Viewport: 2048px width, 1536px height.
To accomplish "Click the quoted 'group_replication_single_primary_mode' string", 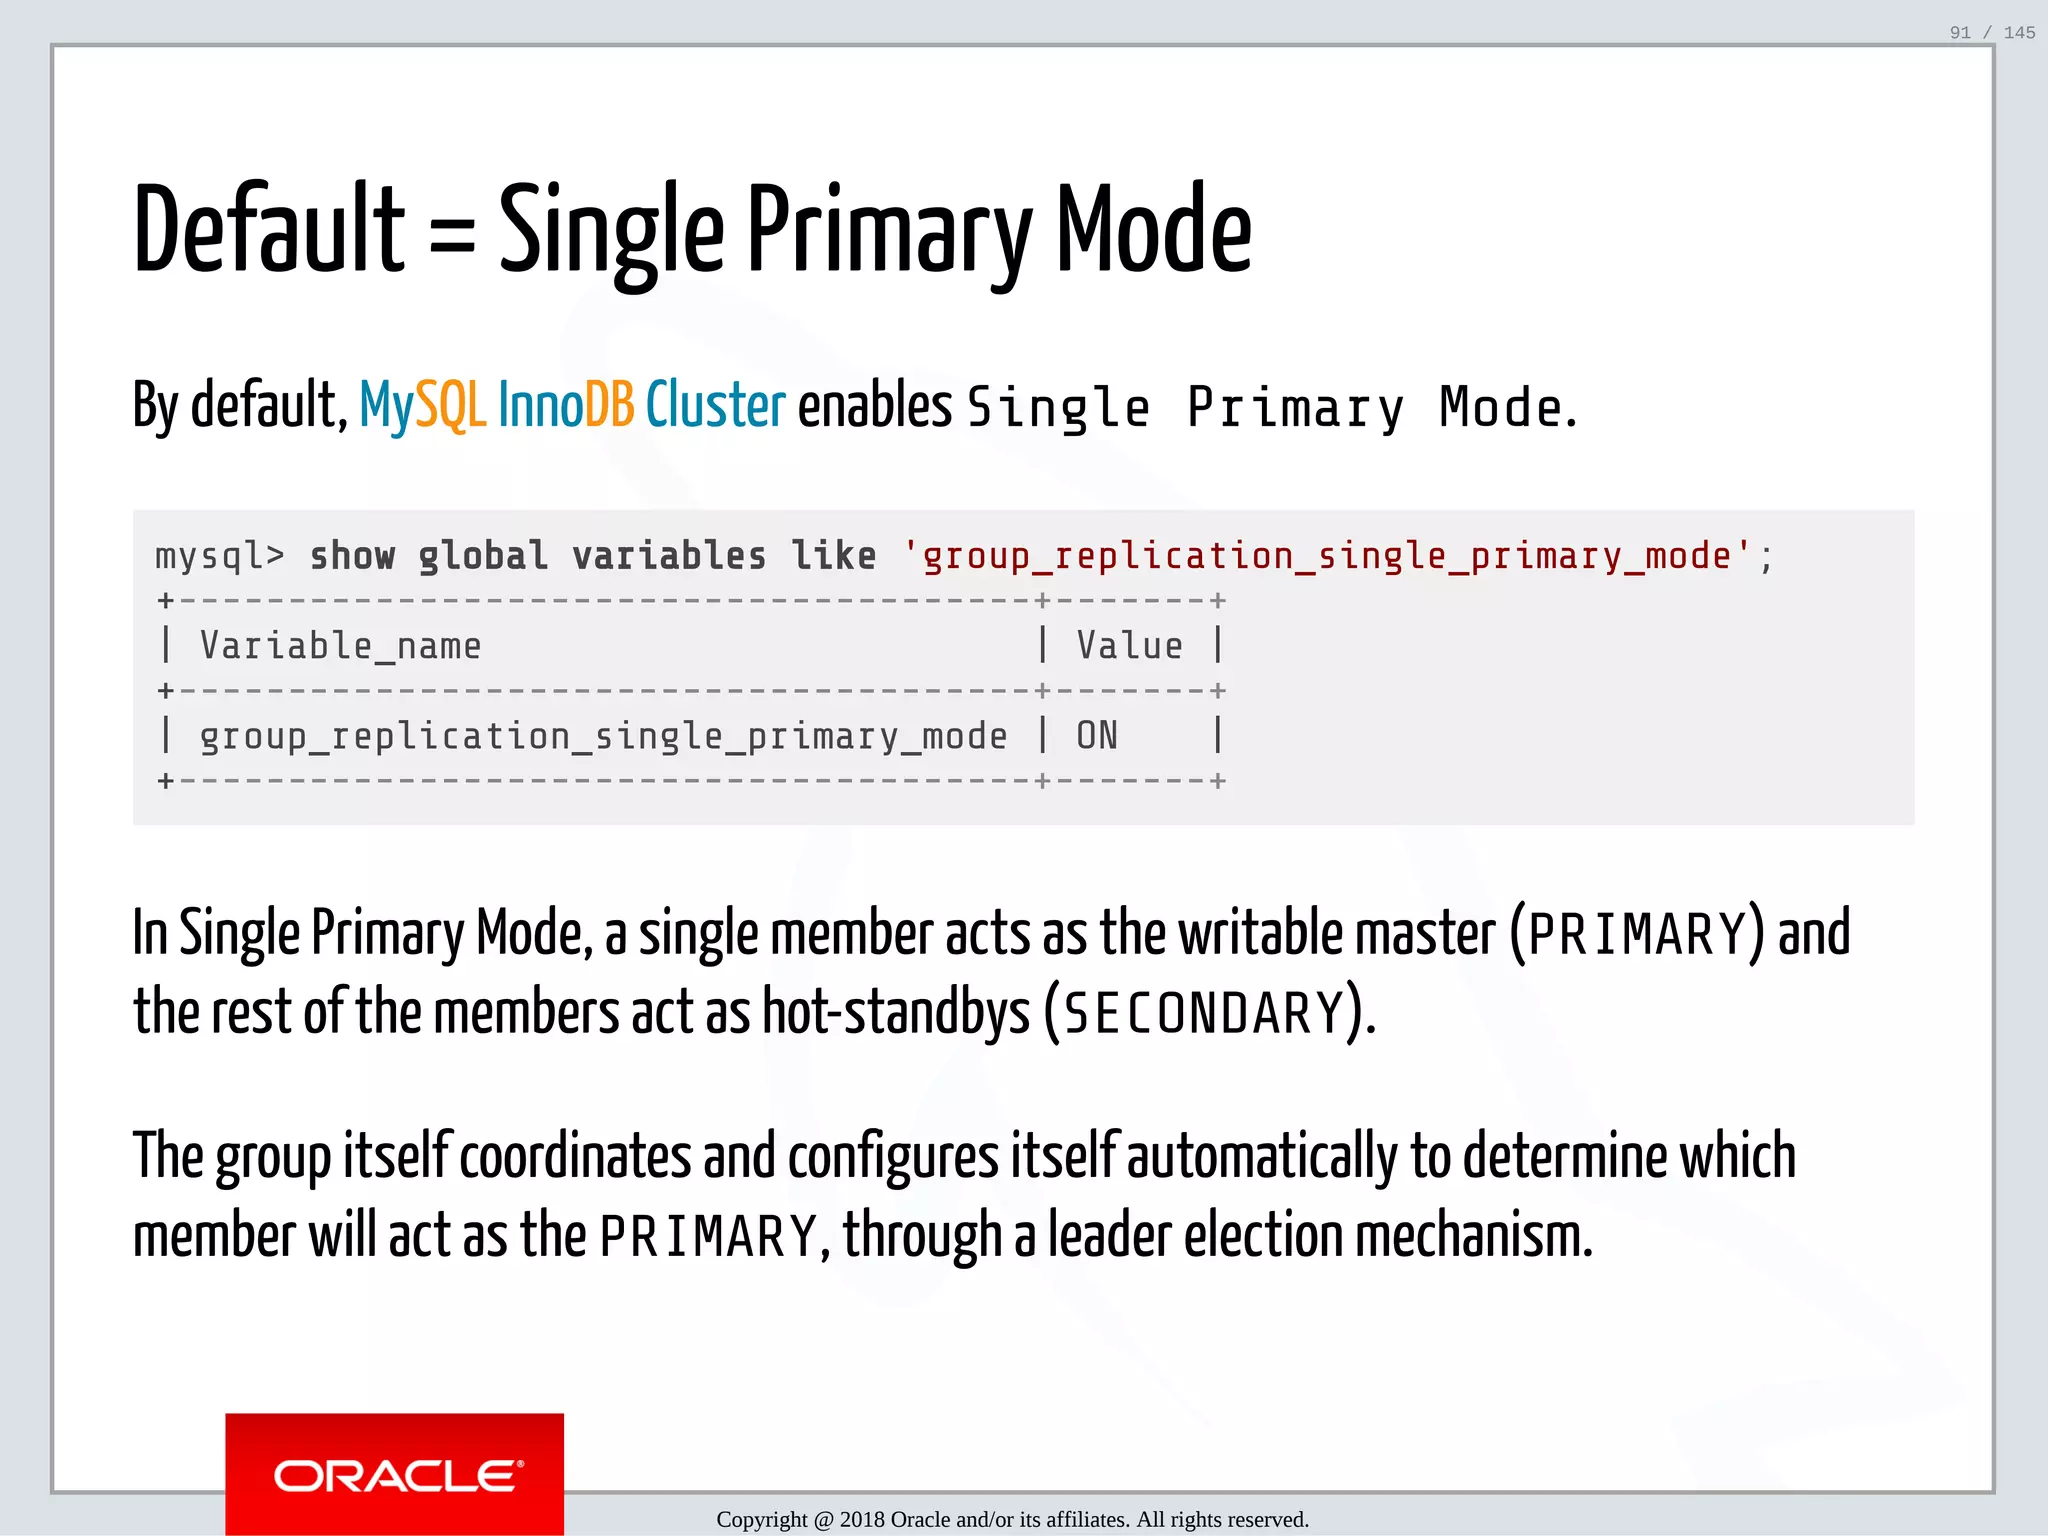I will click(1327, 555).
